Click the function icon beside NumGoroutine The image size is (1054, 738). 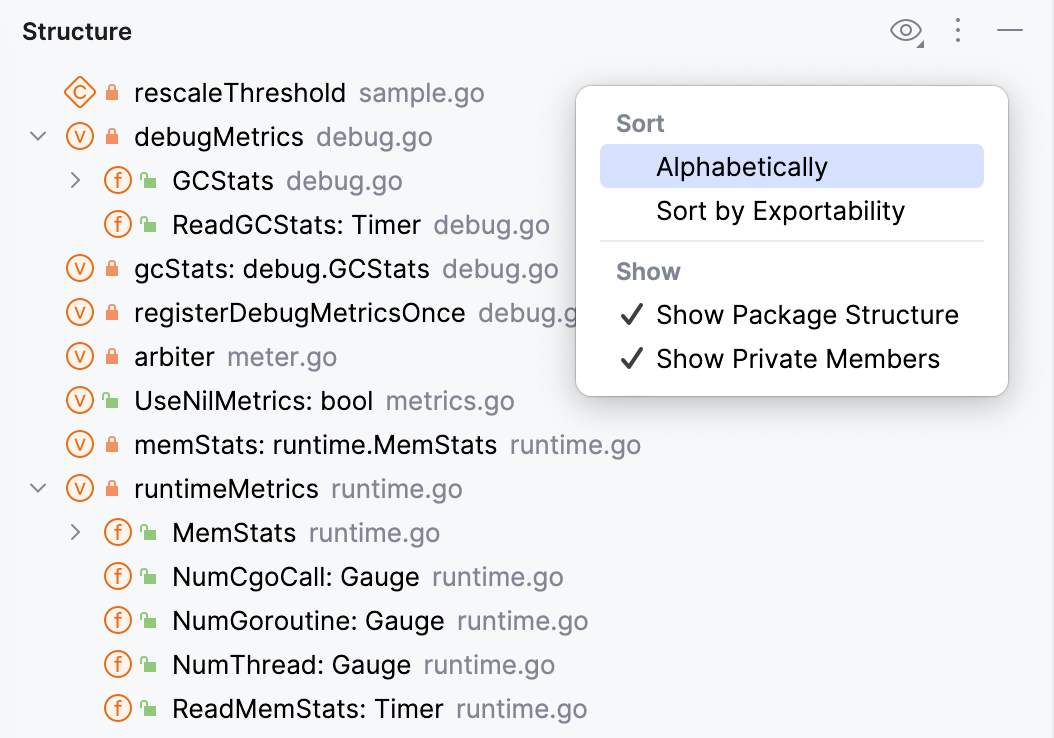coord(117,621)
